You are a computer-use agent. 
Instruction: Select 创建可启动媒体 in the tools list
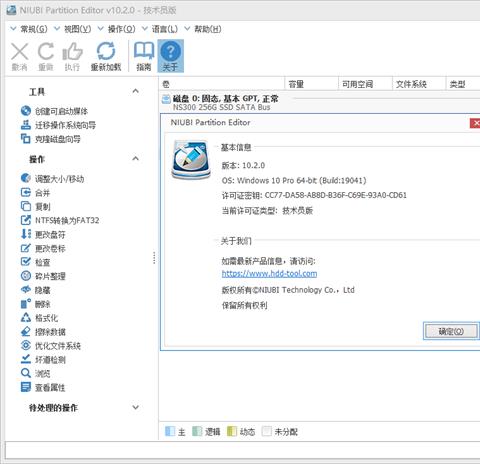tap(54, 111)
